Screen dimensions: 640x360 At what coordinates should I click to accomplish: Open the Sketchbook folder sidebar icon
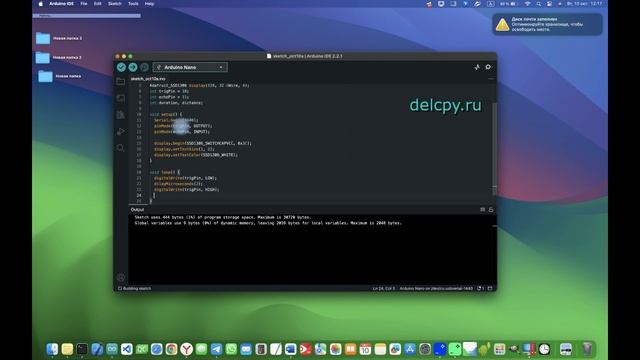(120, 82)
